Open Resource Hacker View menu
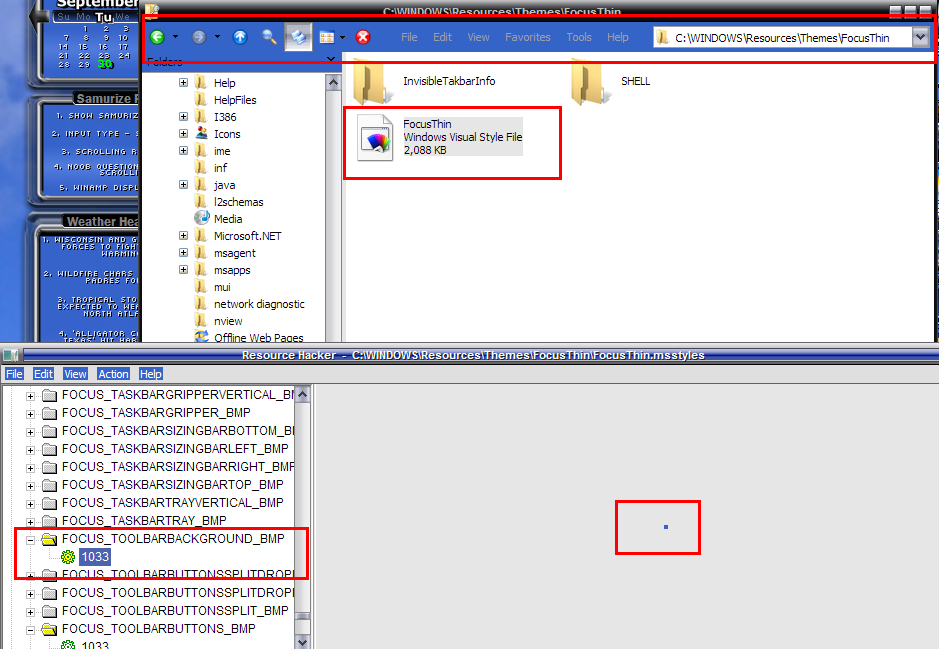The width and height of the screenshot is (939, 649). click(75, 374)
